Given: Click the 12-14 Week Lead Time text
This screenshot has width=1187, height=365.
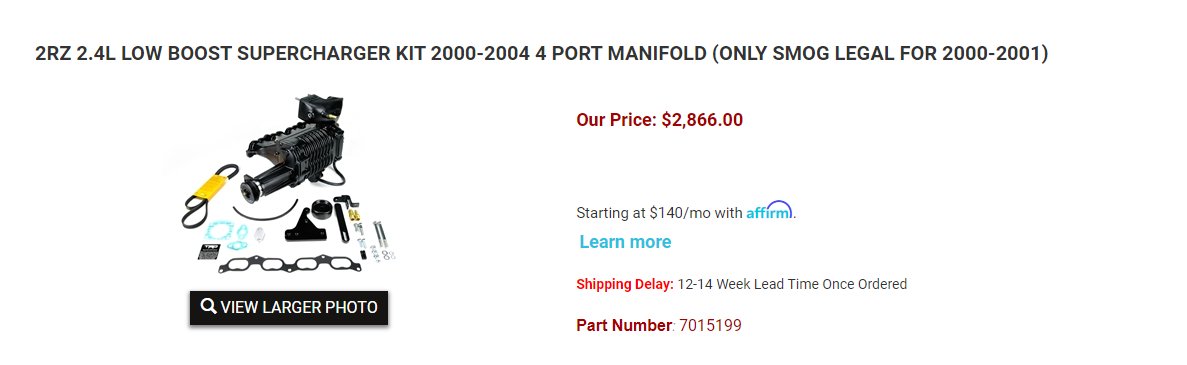Looking at the screenshot, I should (x=792, y=285).
